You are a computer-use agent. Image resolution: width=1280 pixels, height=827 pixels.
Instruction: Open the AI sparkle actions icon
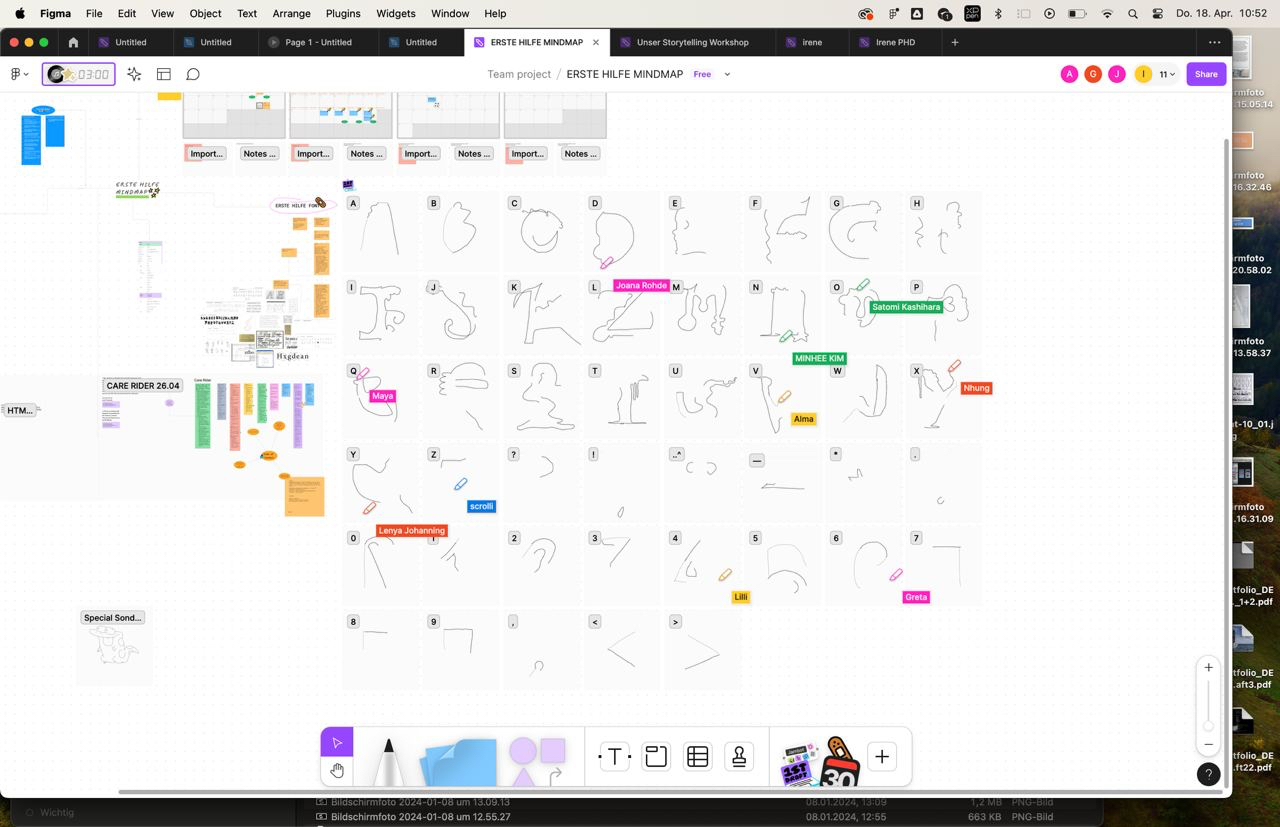[x=134, y=74]
